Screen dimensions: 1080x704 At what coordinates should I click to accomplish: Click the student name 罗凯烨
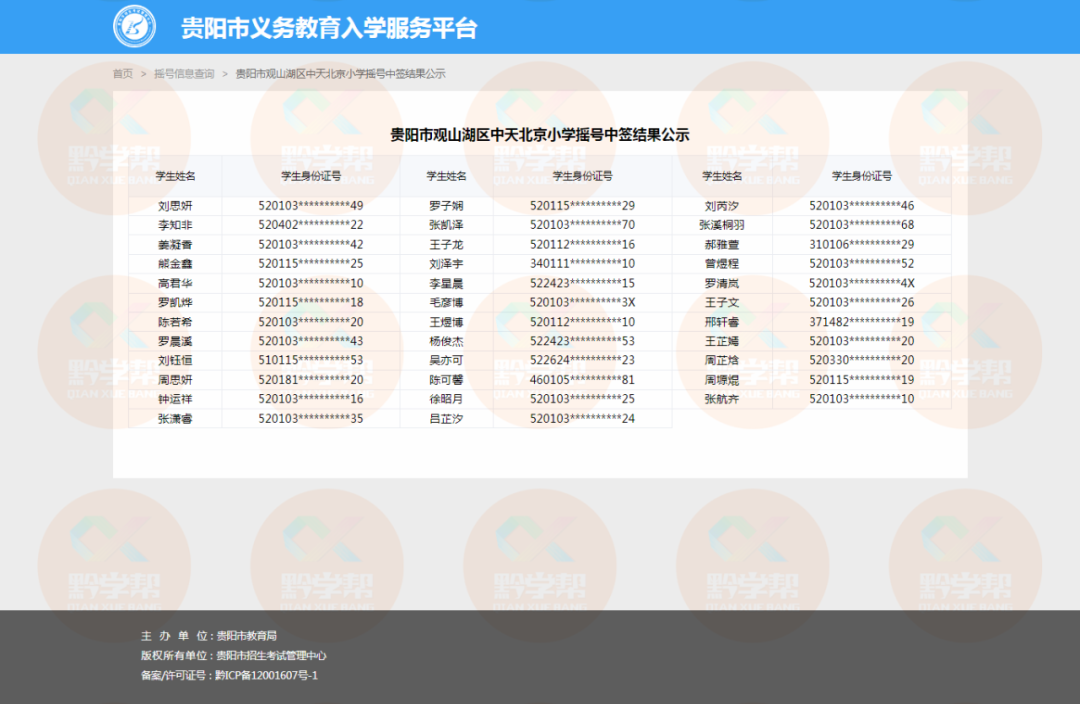[x=175, y=302]
